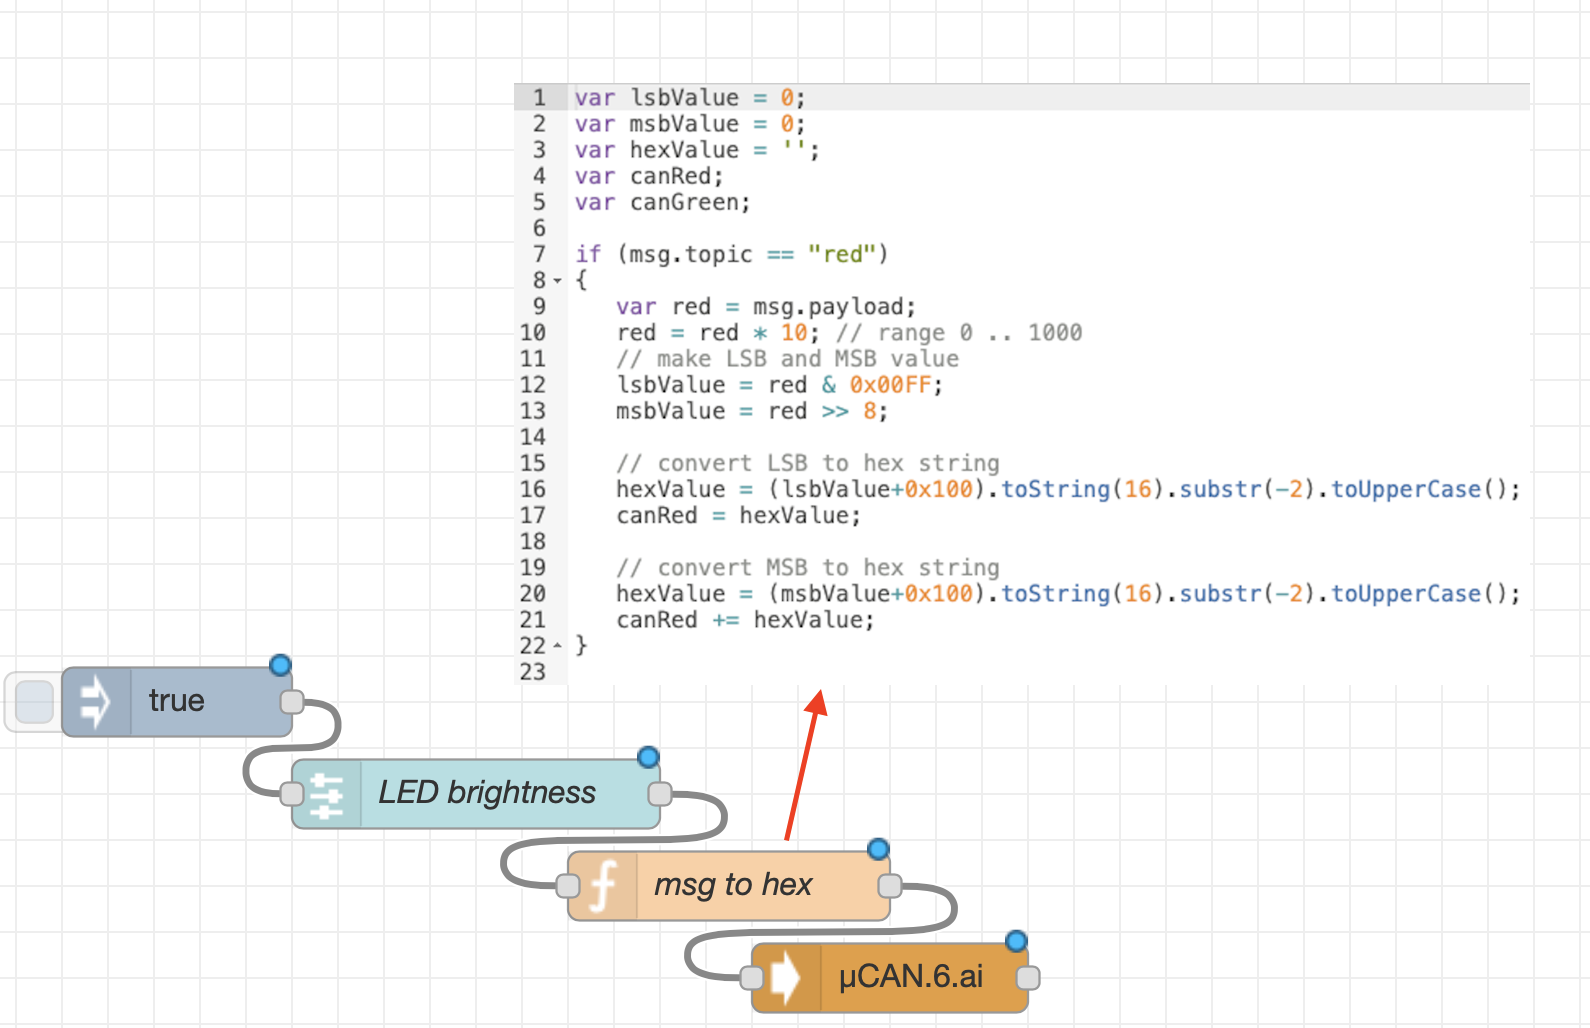Select the msg to hex function node

tap(729, 886)
